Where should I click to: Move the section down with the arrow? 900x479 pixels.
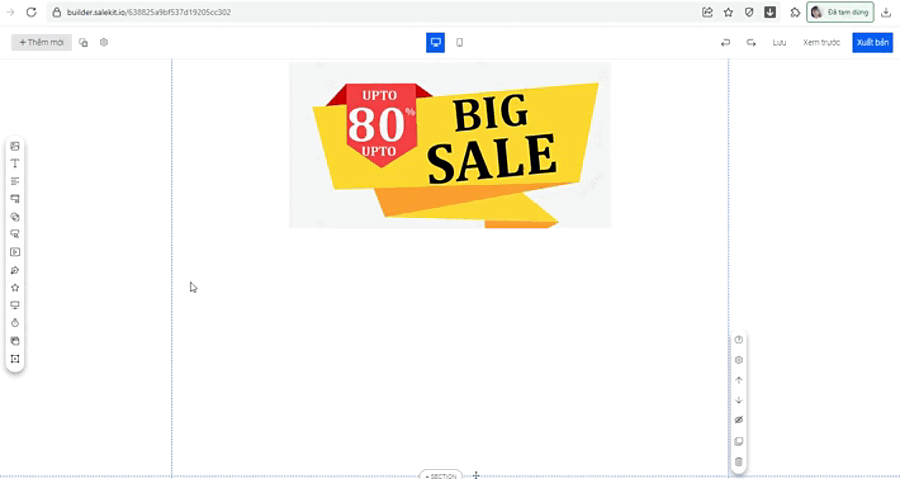[739, 400]
